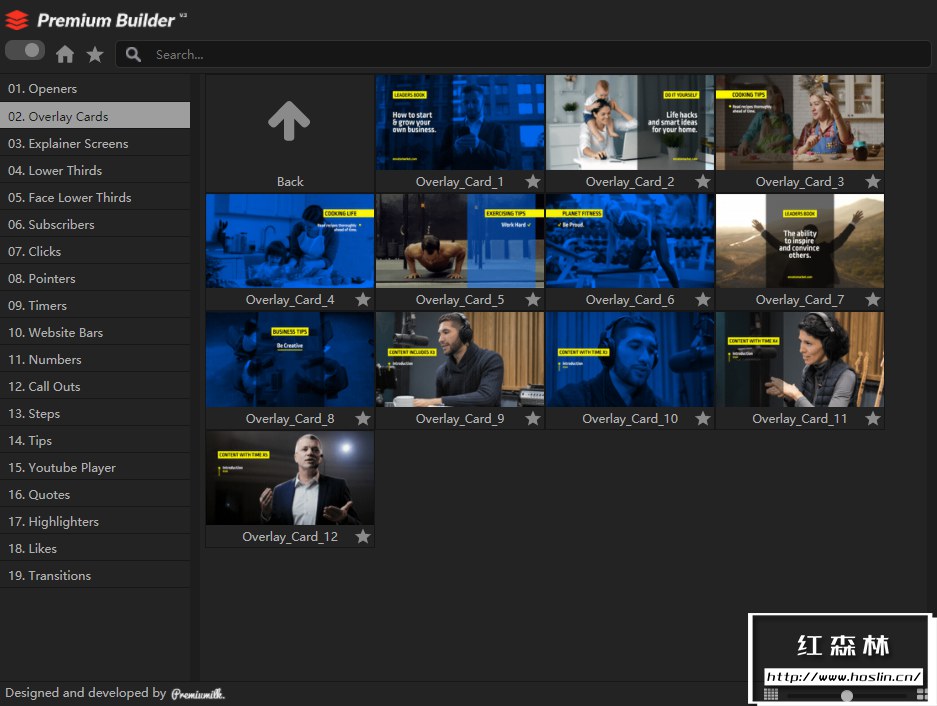Select the Overlay_Card_7 thumbnail

[x=800, y=241]
